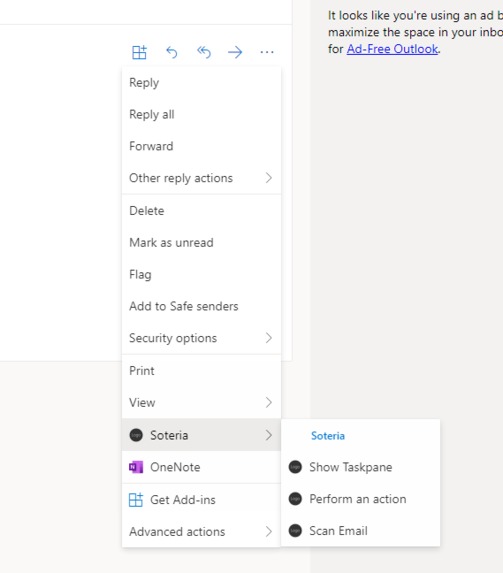The width and height of the screenshot is (503, 573).
Task: Select Show Taskpane text in Soteria submenu
Action: tap(351, 467)
